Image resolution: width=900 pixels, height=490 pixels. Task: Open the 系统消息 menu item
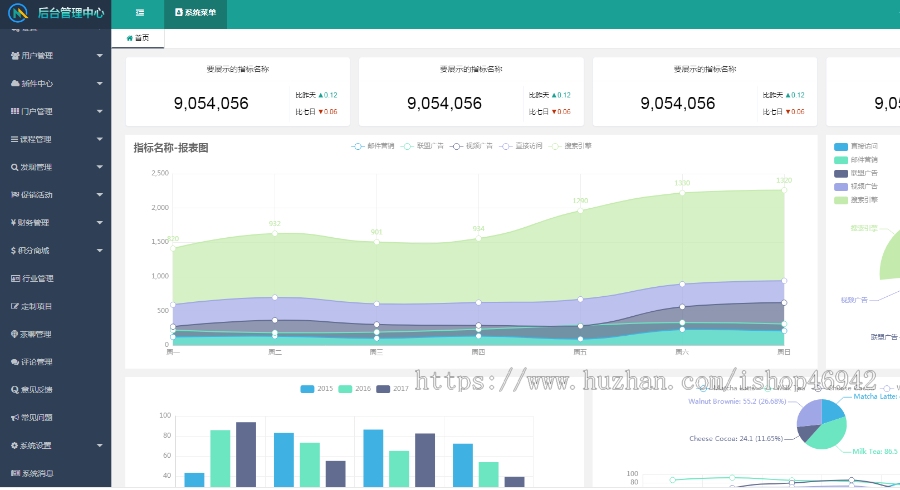point(56,473)
